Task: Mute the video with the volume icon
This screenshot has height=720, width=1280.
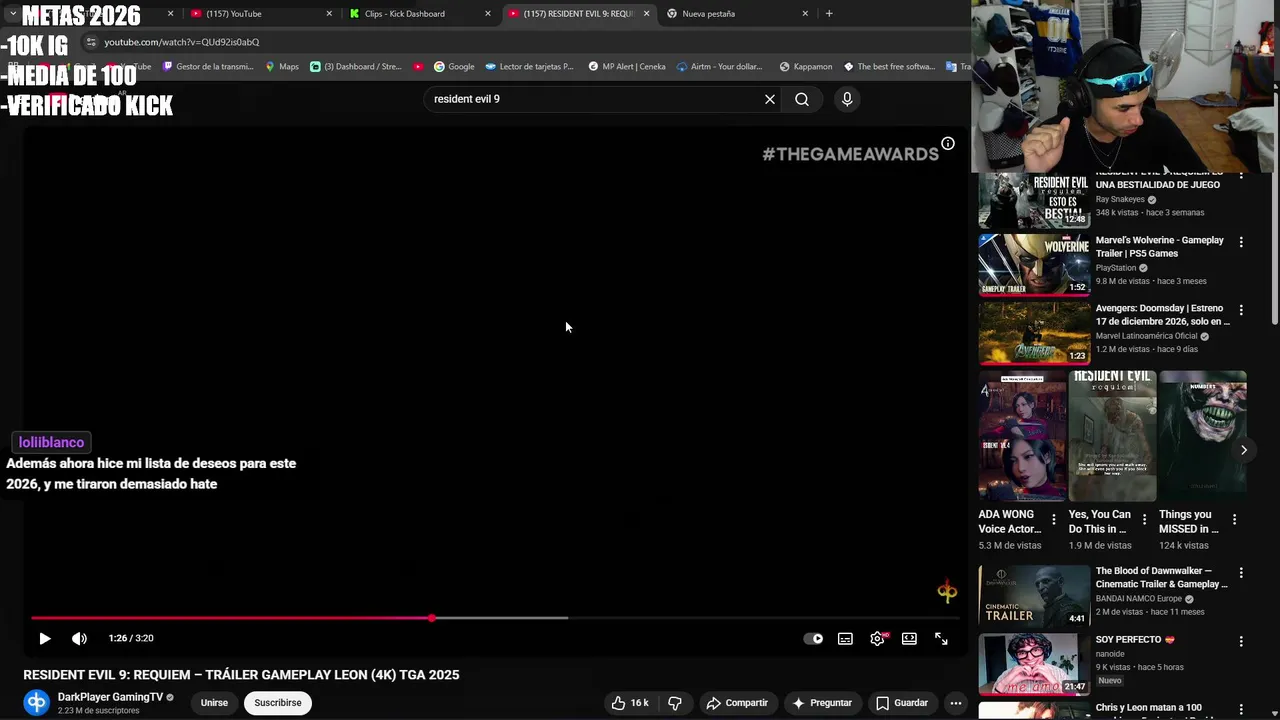Action: point(79,638)
